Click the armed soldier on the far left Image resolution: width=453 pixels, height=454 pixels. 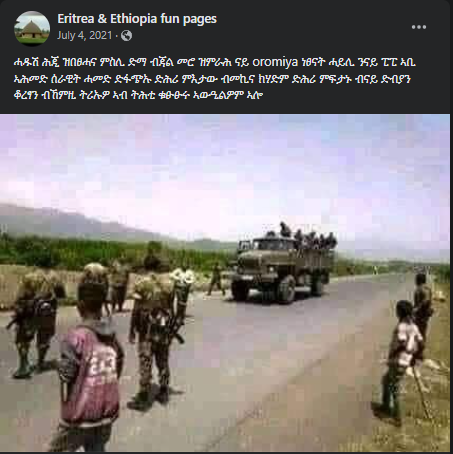tap(34, 322)
